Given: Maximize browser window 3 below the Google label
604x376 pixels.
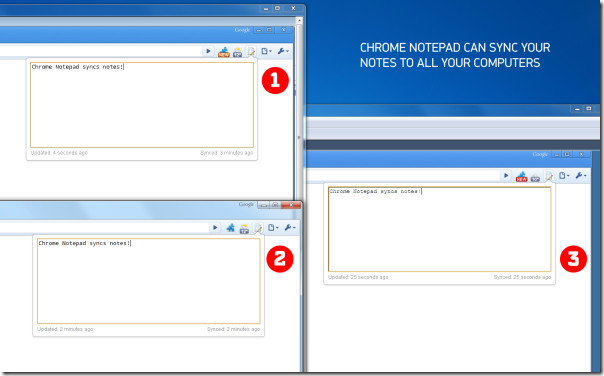Looking at the screenshot, I should pyautogui.click(x=567, y=154).
